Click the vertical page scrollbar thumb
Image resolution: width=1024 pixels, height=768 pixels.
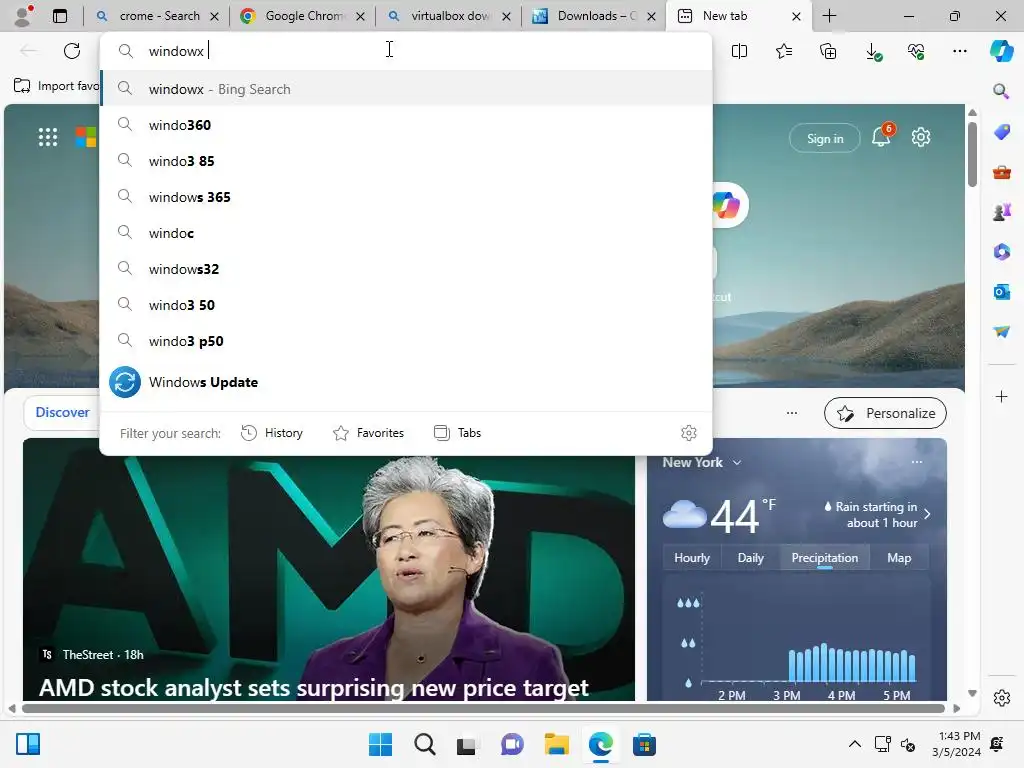tap(972, 153)
